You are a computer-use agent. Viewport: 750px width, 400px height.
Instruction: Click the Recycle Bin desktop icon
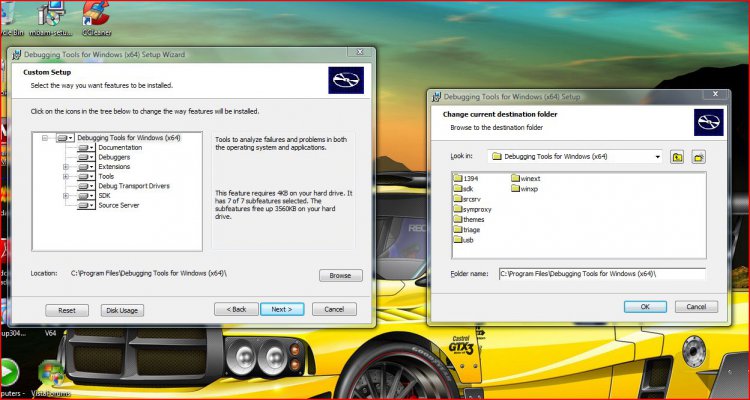(x=11, y=19)
